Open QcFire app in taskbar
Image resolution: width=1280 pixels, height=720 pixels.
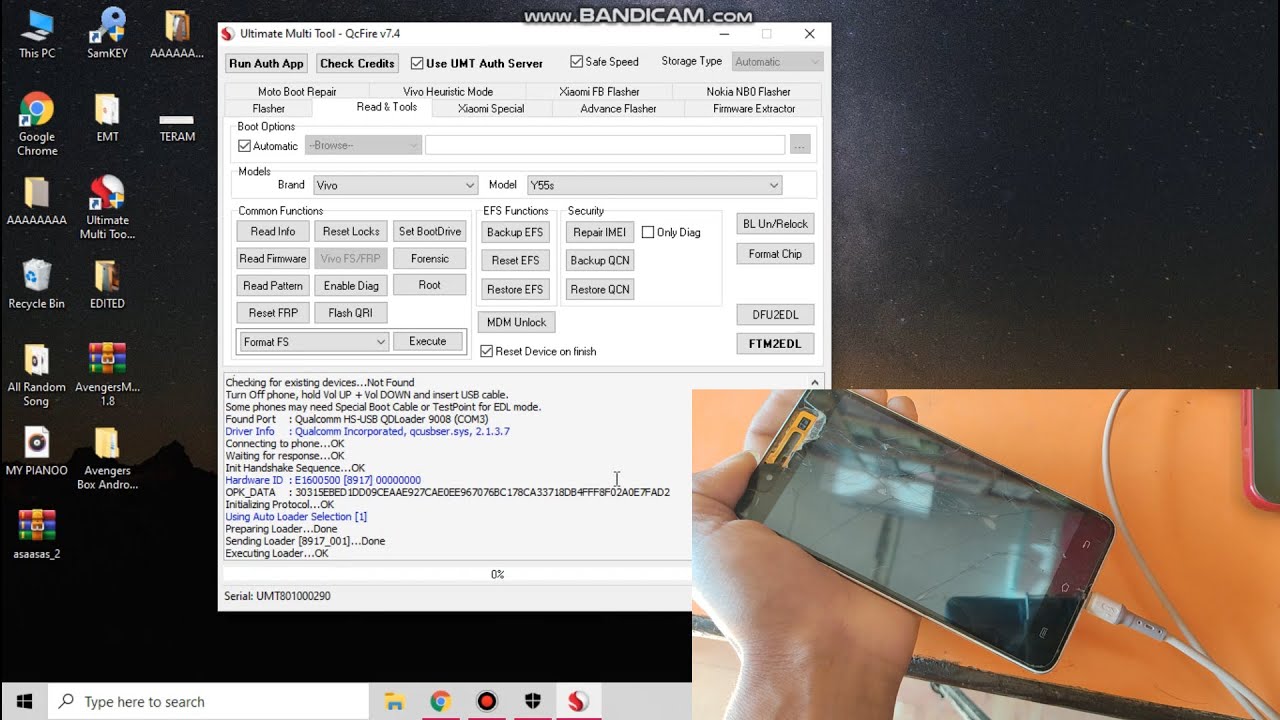pos(578,701)
